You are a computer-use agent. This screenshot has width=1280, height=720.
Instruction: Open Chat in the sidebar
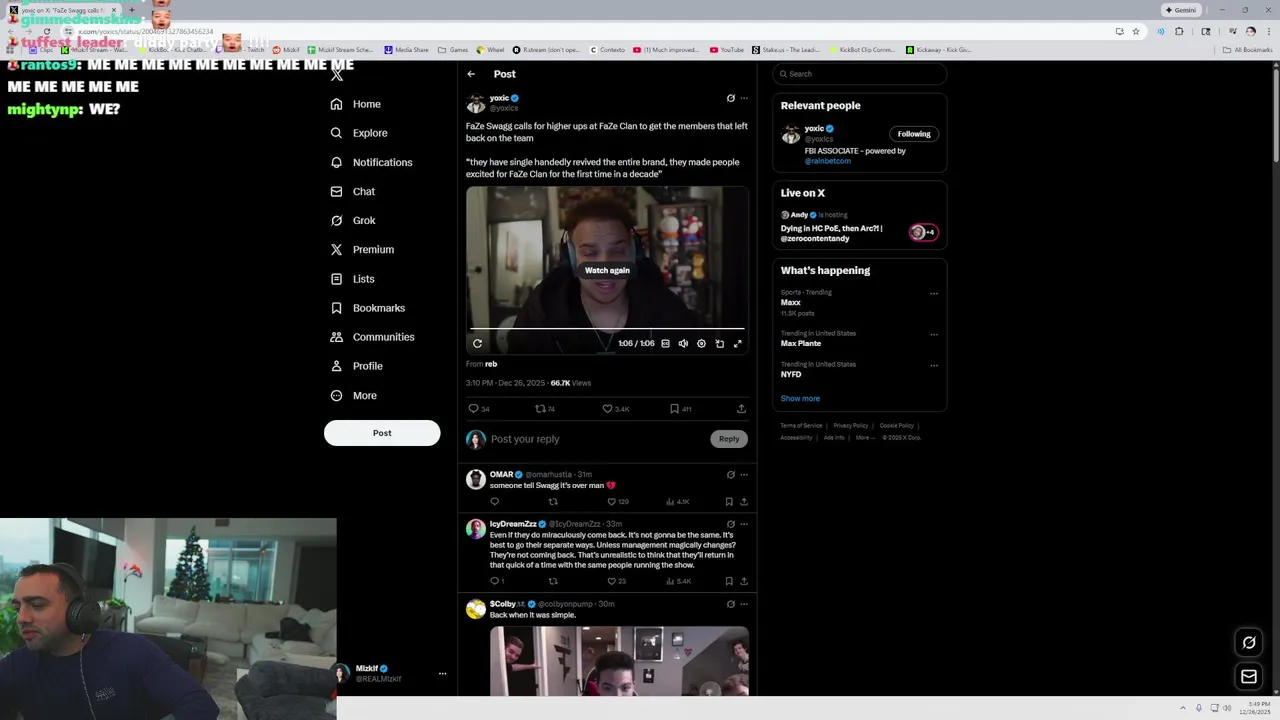pos(353,191)
